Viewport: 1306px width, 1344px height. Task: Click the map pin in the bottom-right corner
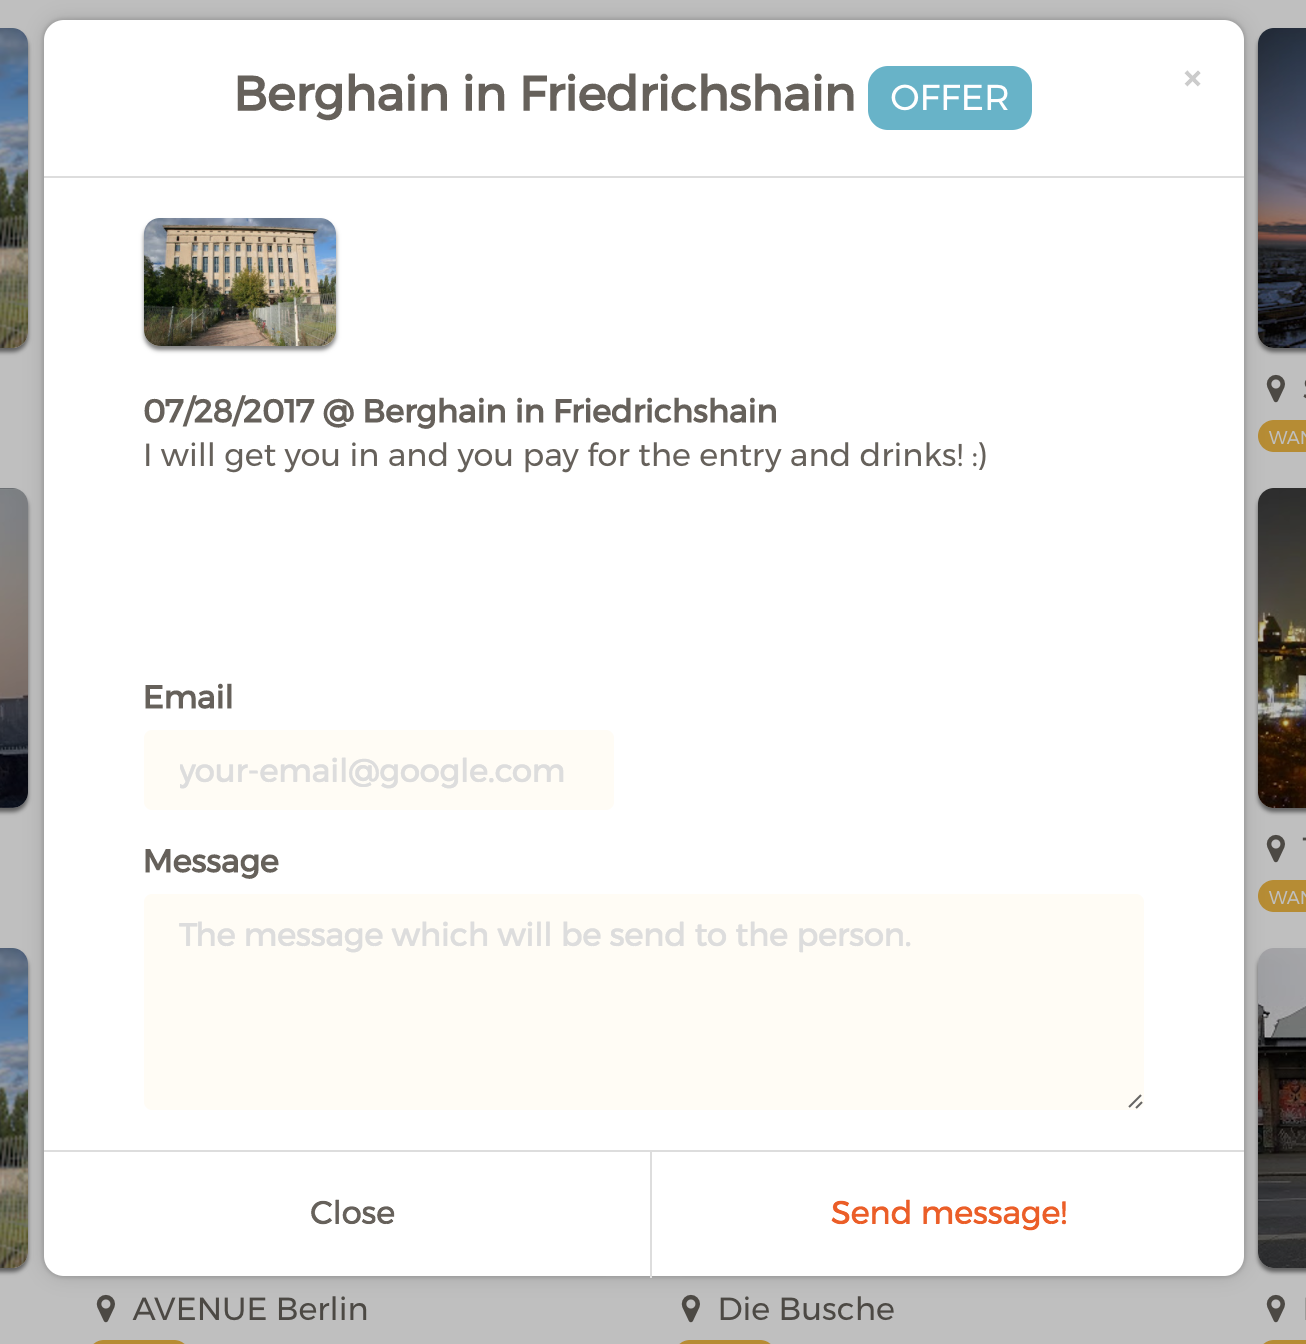click(1276, 1309)
